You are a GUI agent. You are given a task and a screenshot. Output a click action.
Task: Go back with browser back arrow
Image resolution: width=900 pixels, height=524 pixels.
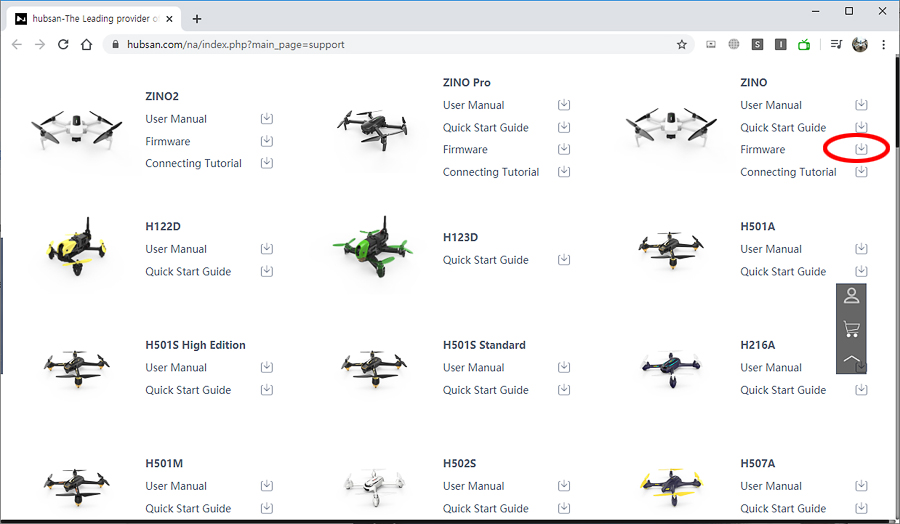click(x=17, y=45)
